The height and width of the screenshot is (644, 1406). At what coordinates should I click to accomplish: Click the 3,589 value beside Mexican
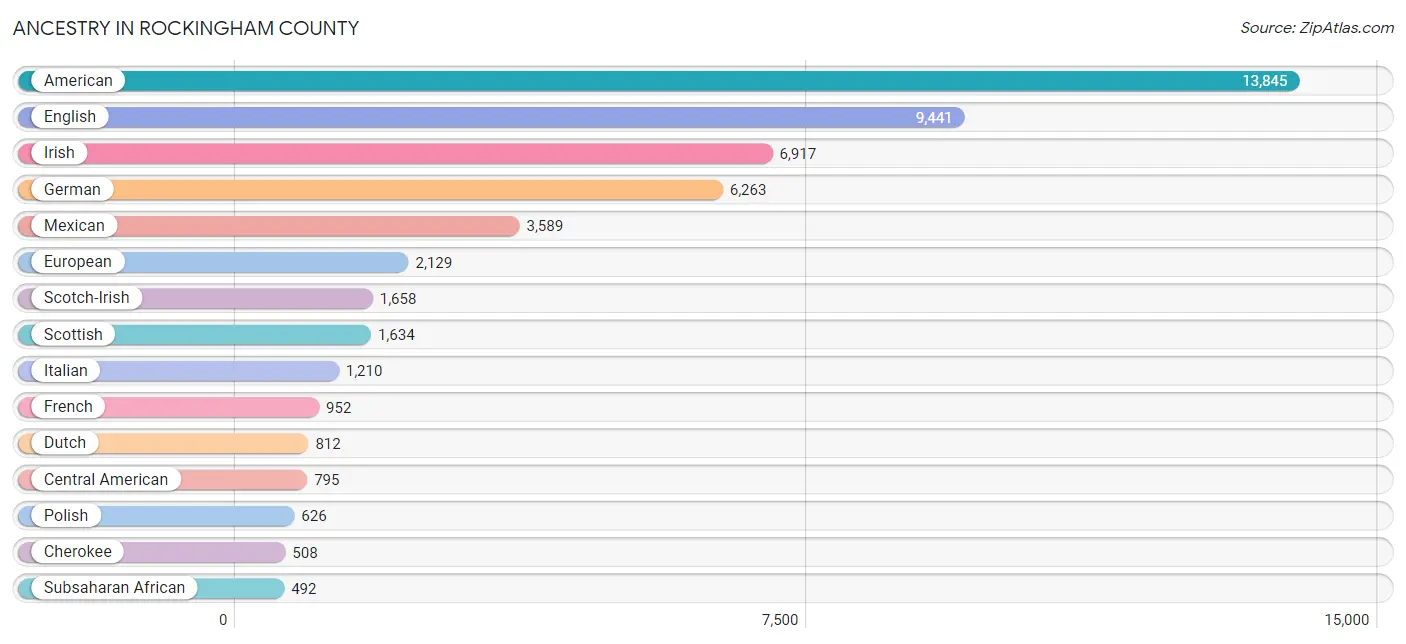(x=545, y=226)
